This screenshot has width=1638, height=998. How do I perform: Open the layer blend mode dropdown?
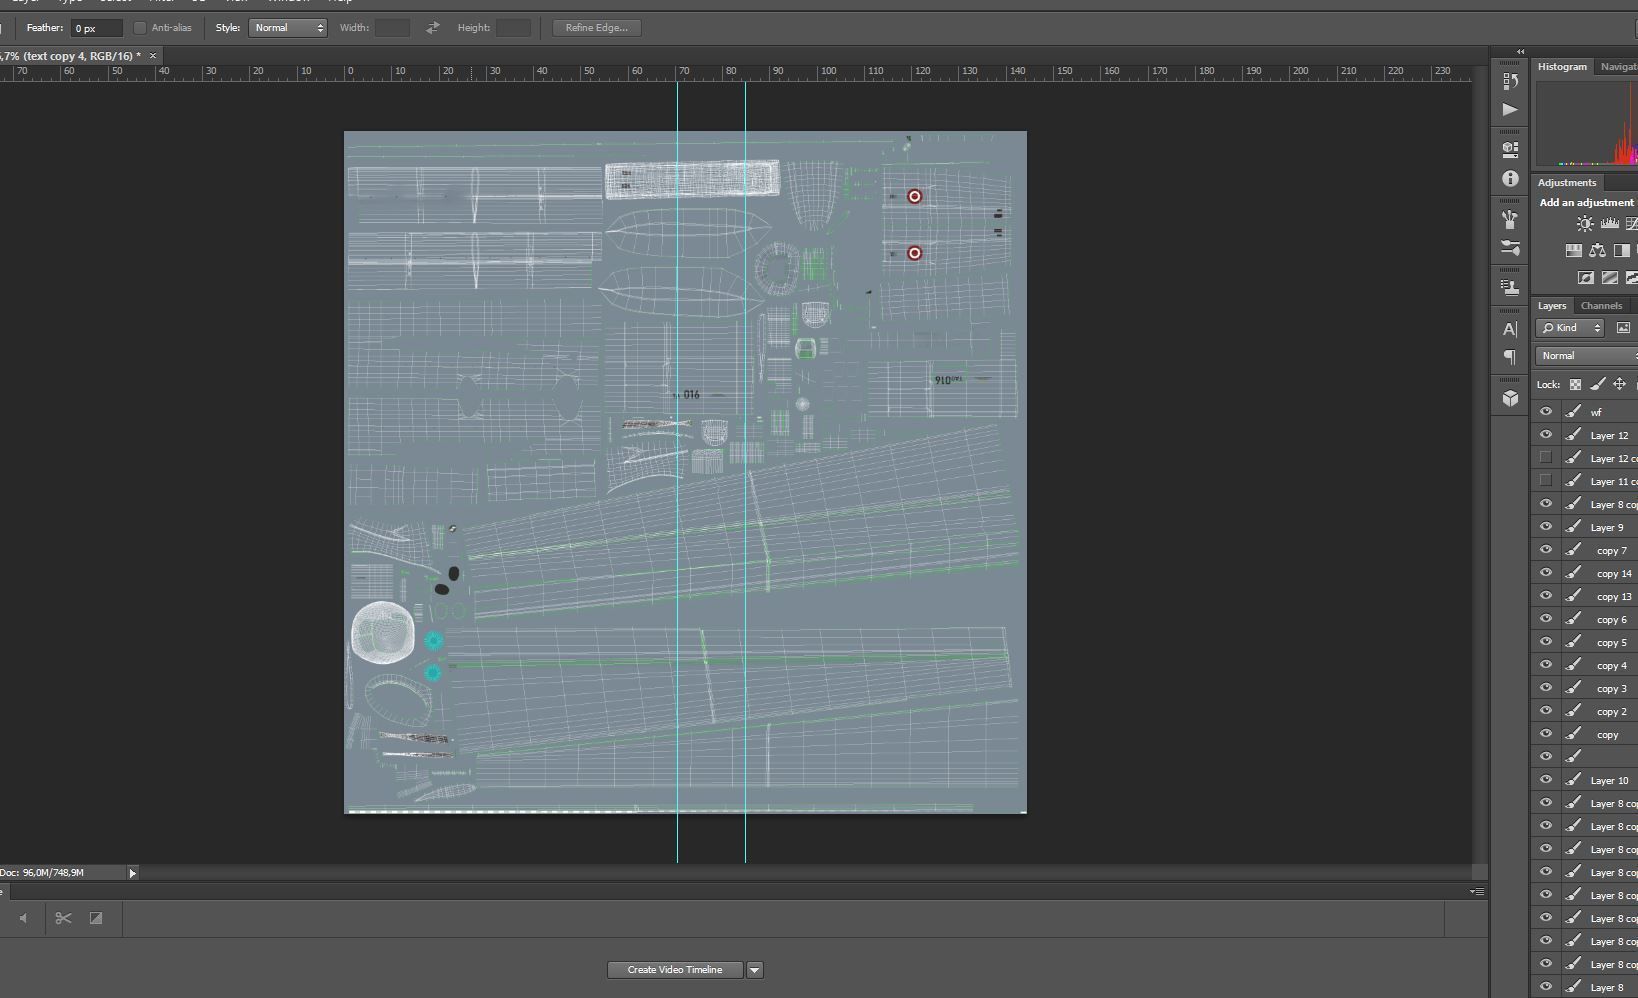click(1587, 356)
